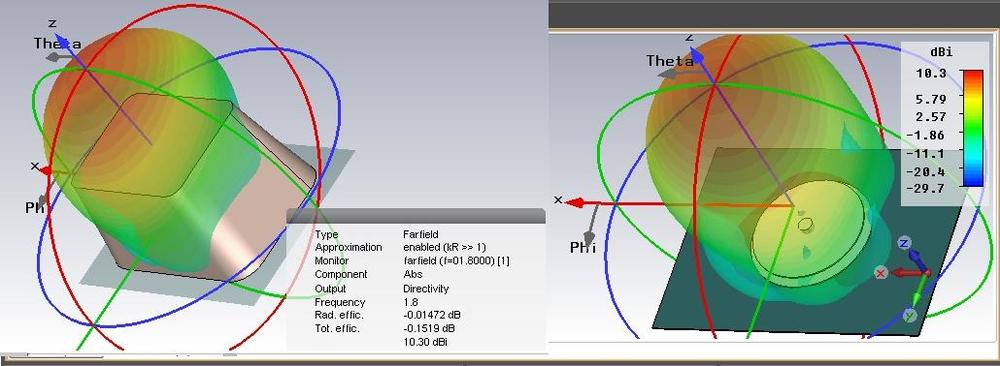Click the green y ball on orientation gizmo

[x=910, y=315]
